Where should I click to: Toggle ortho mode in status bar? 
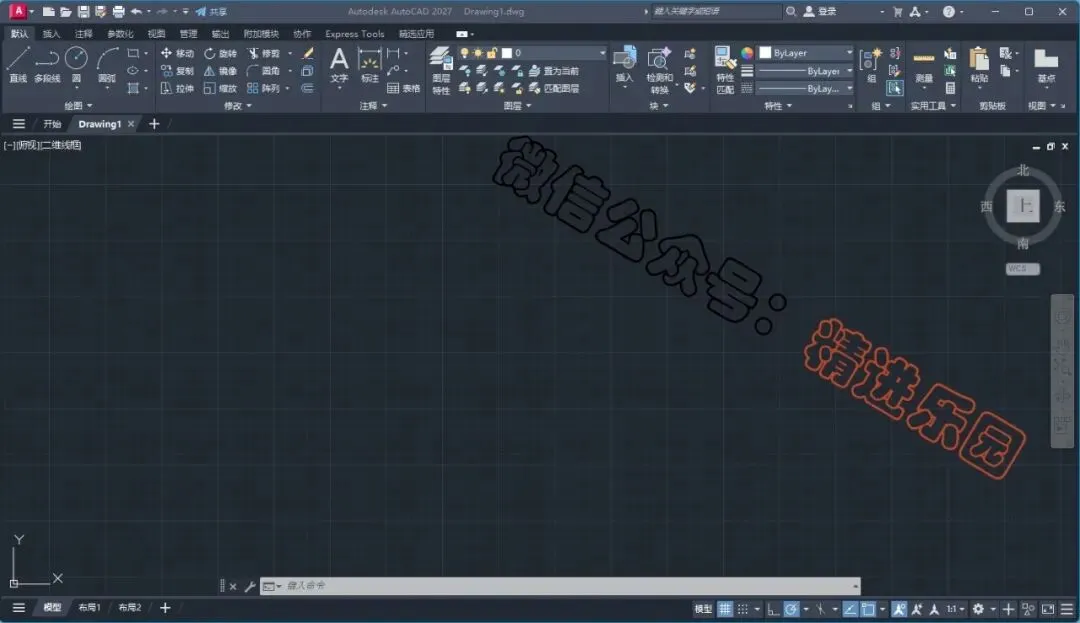(x=773, y=609)
